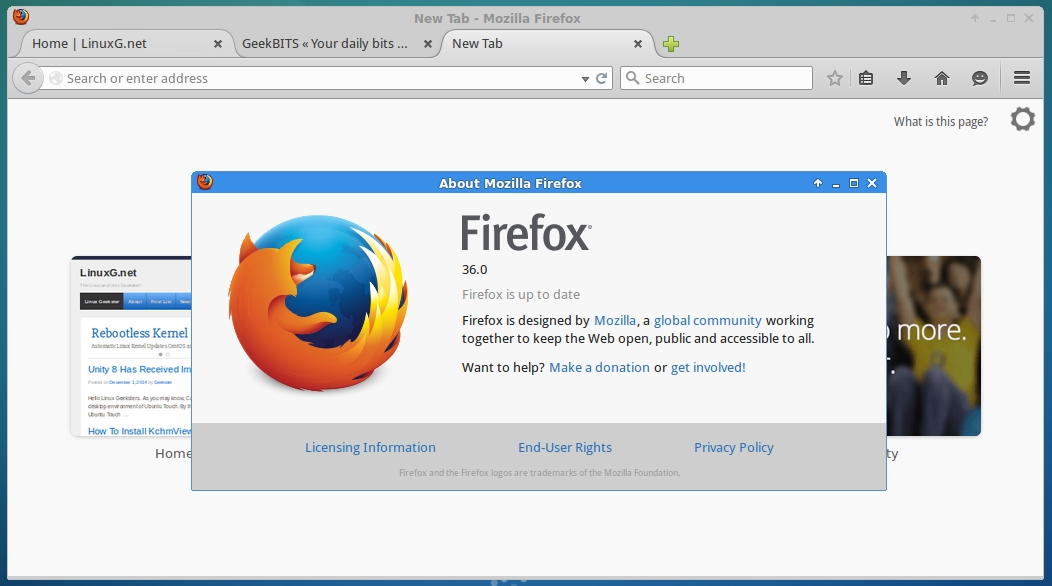Minimize the main Firefox window
Screen dimensions: 1052x586
pyautogui.click(x=993, y=19)
